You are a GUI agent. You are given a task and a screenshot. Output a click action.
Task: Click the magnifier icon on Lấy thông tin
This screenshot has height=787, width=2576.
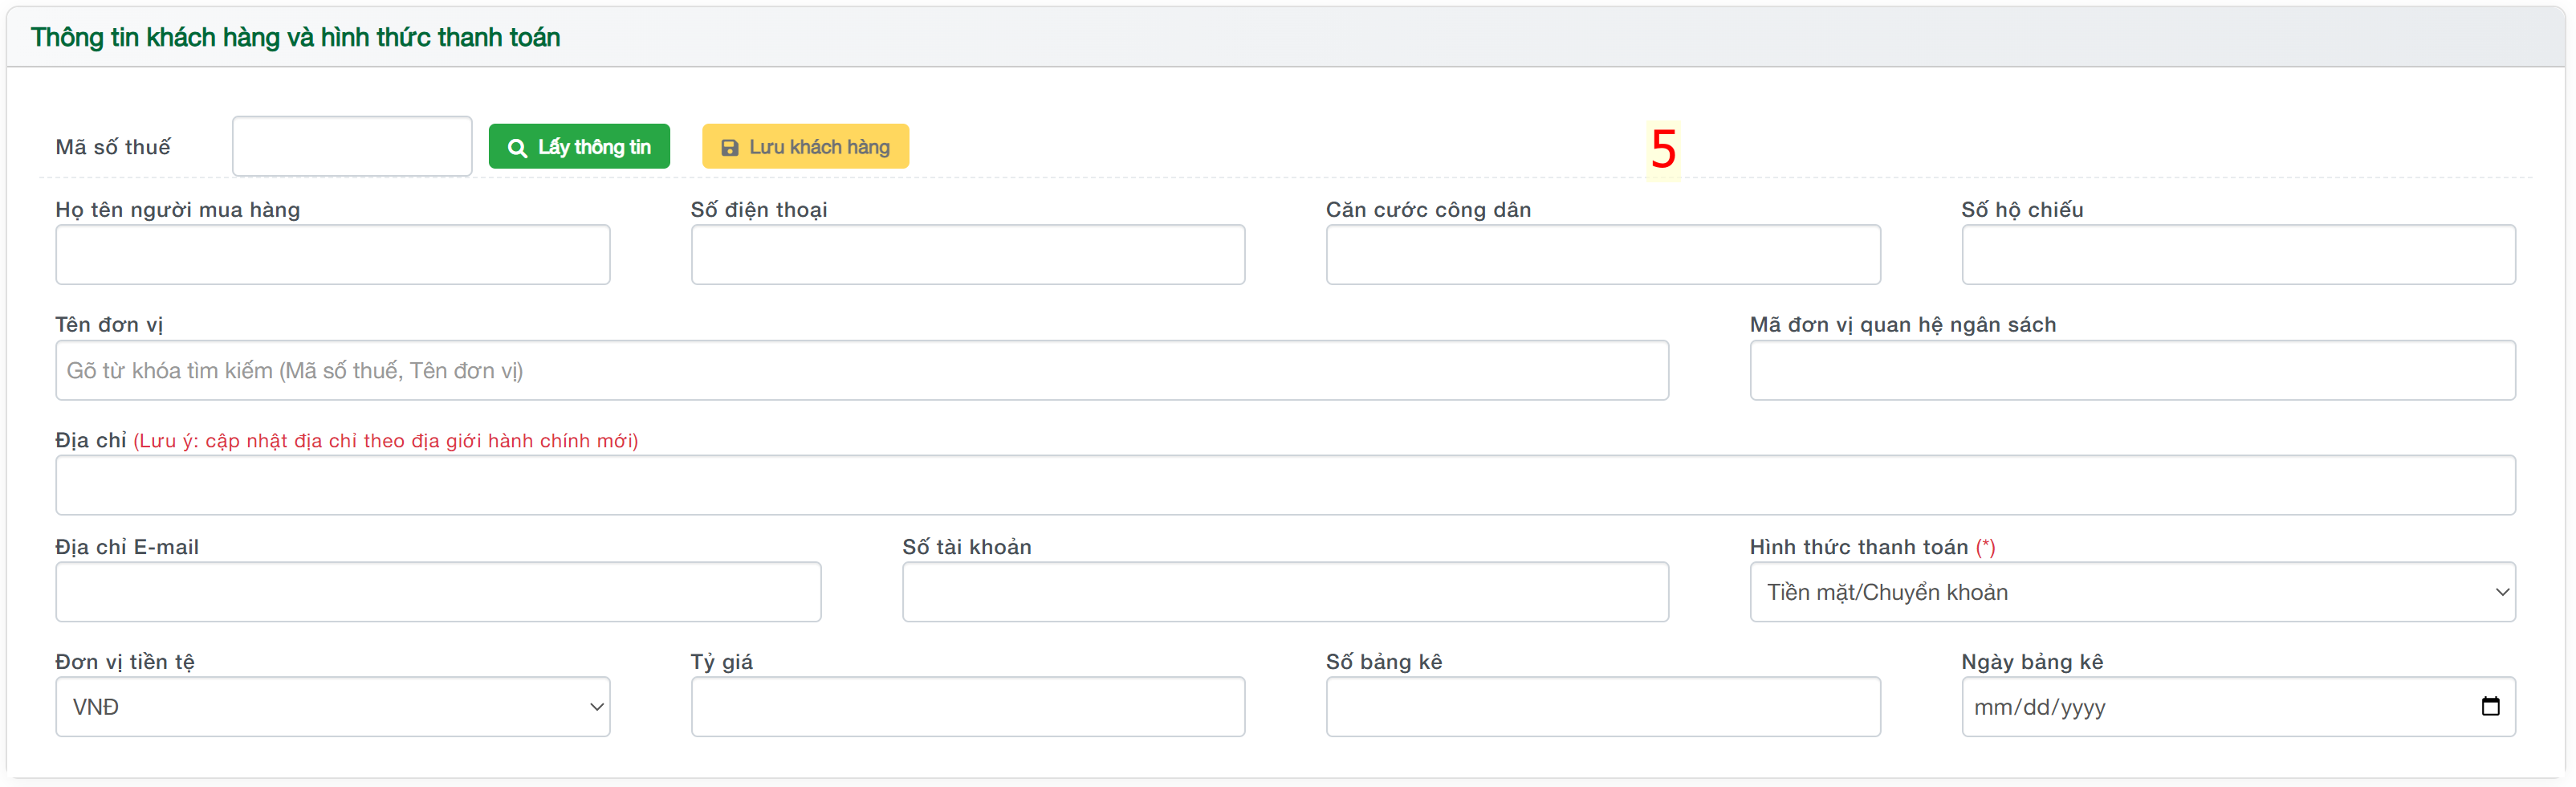517,148
